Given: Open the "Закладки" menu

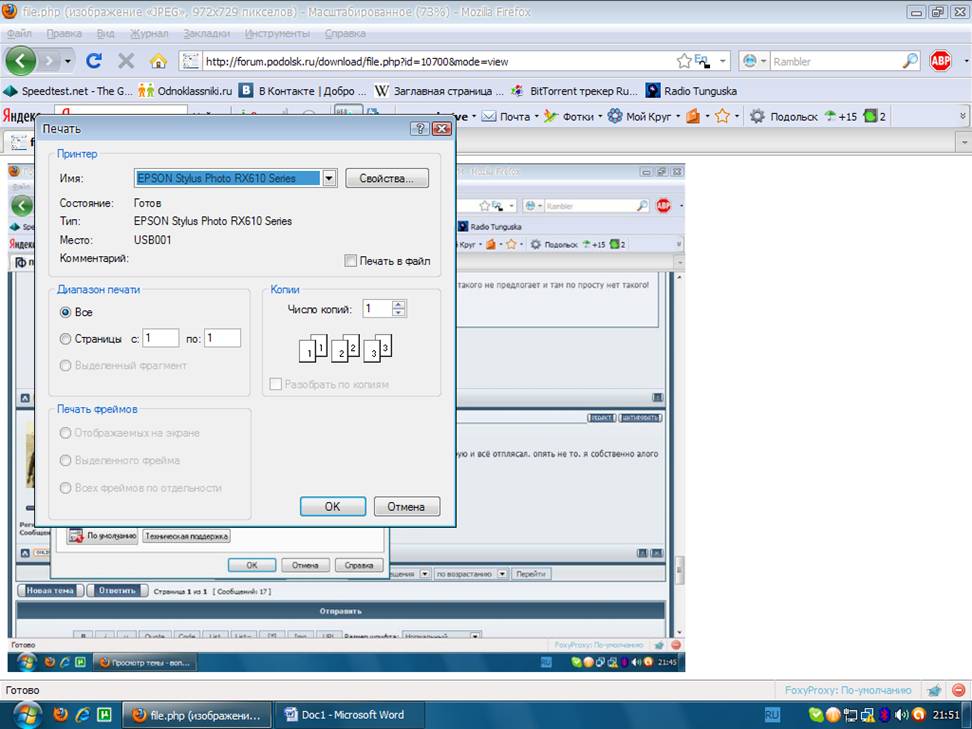Looking at the screenshot, I should click(x=206, y=33).
